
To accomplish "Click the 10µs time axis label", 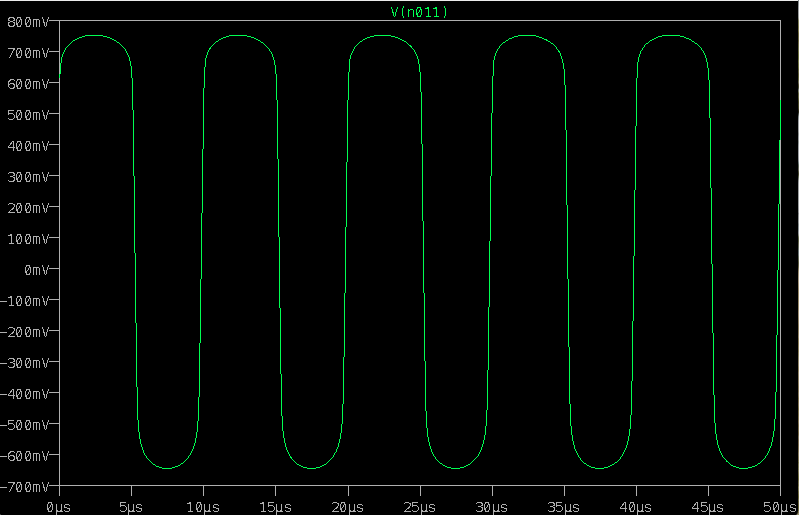I will 203,507.
